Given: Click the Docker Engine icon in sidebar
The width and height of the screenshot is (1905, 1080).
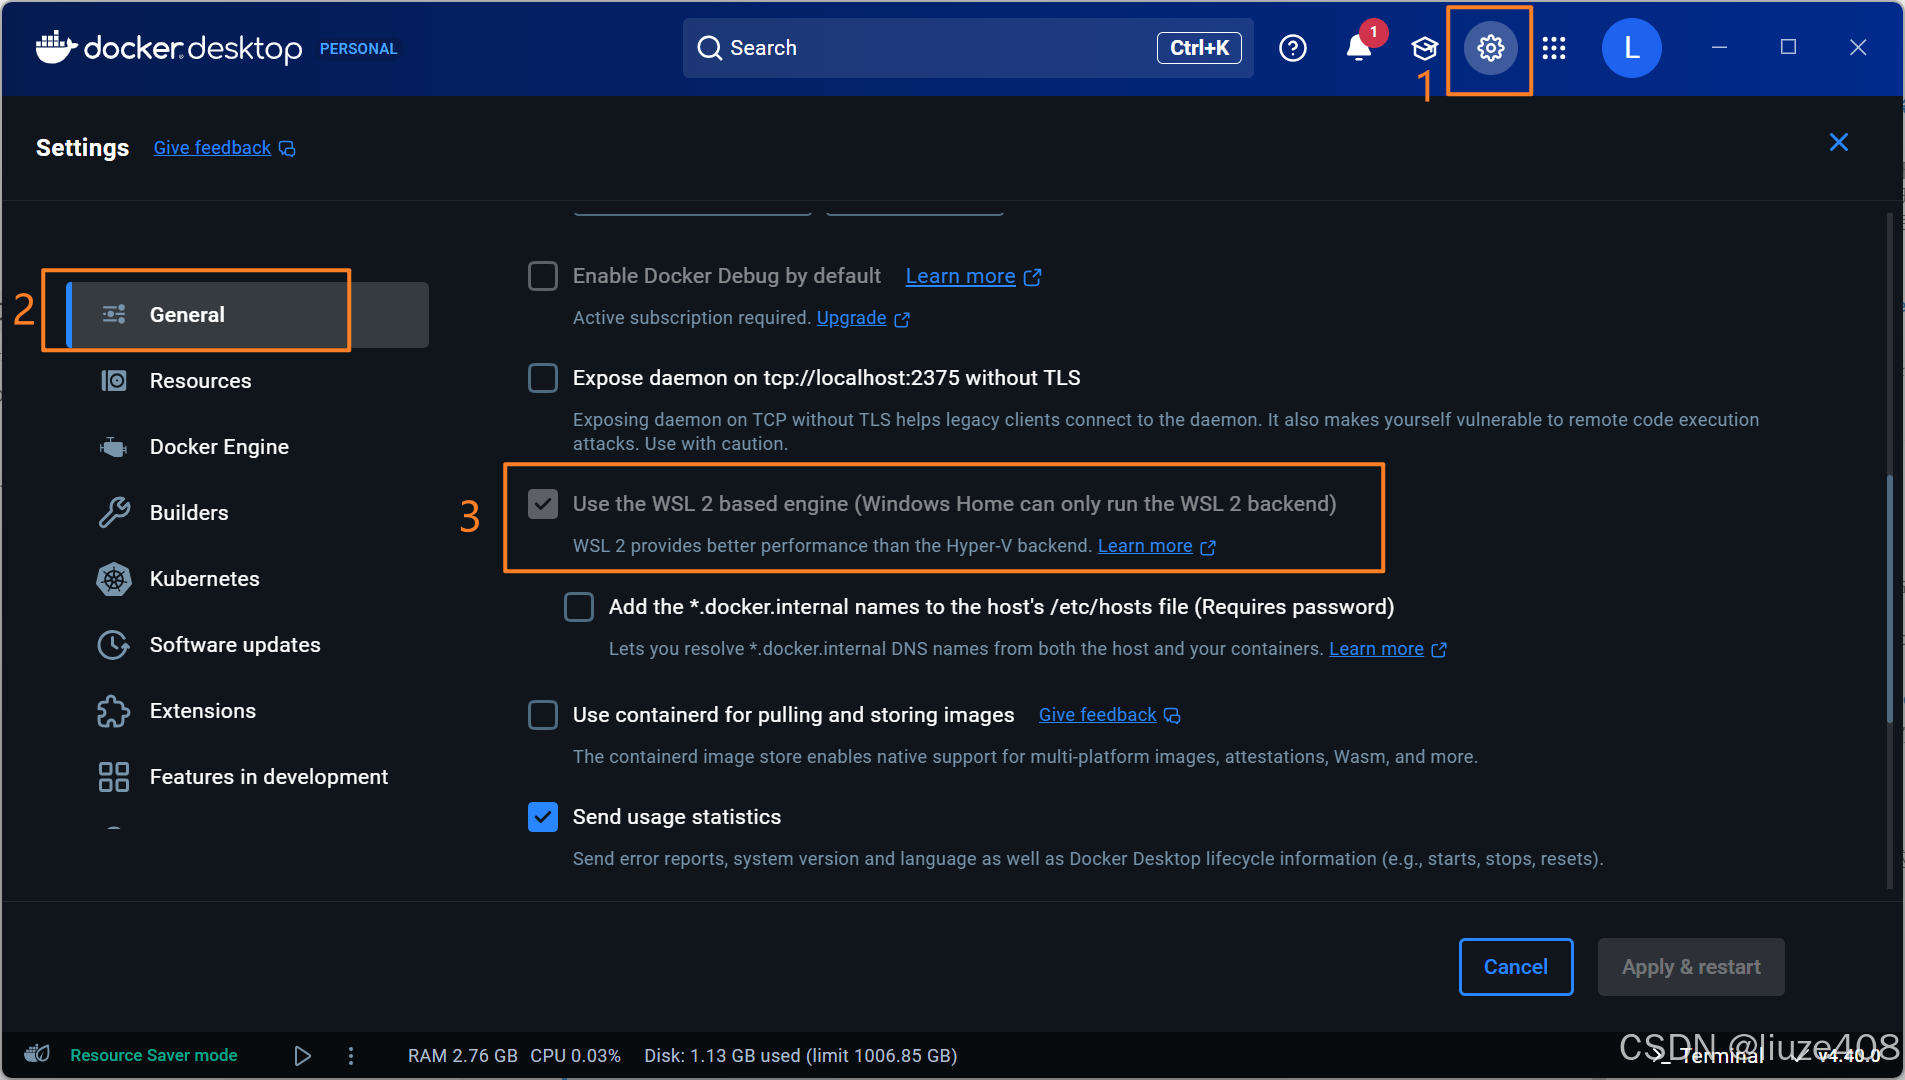Looking at the screenshot, I should pyautogui.click(x=114, y=447).
